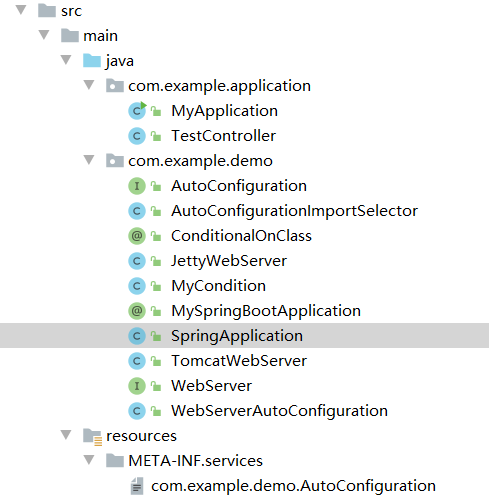Viewport: 489px width, 501px height.
Task: Collapse the main folder node
Action: [44, 35]
